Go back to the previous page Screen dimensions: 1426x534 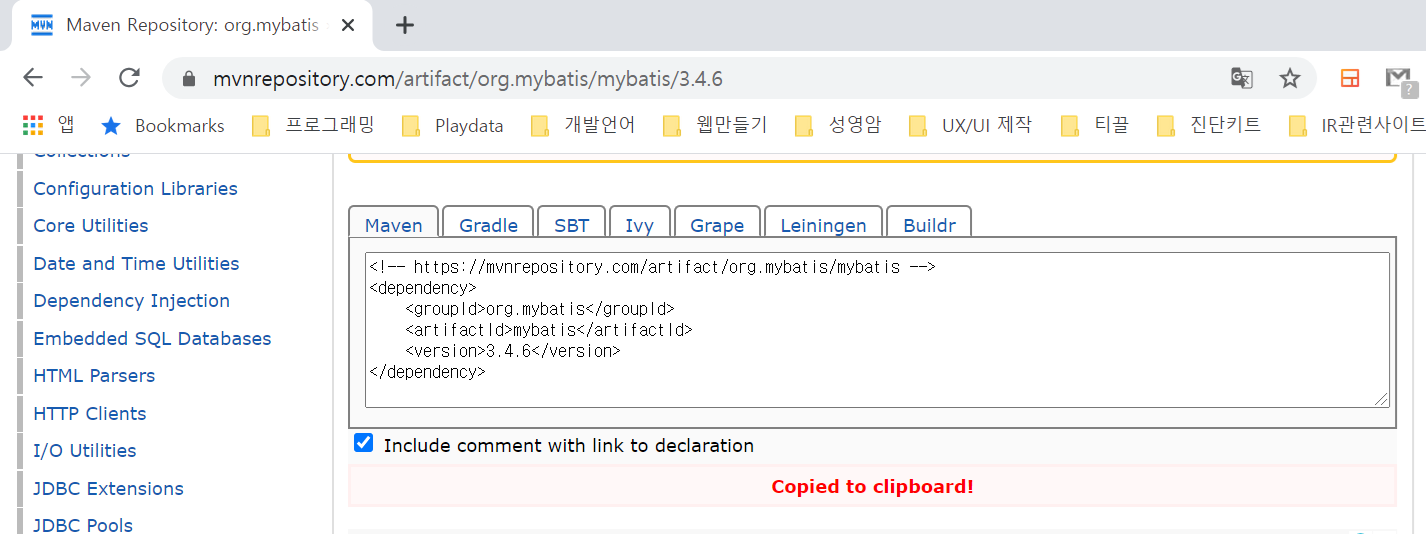(x=33, y=78)
